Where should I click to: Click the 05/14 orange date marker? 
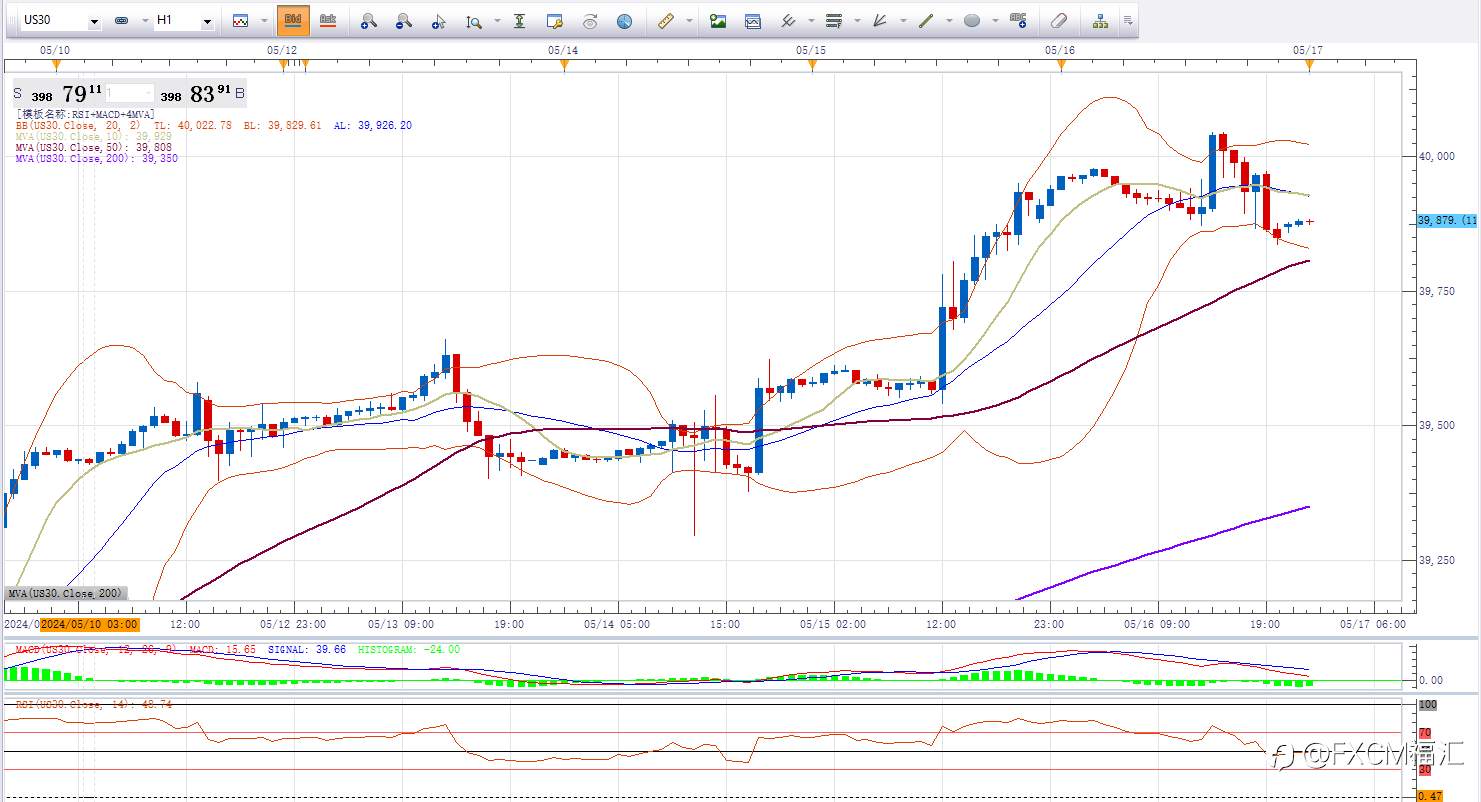pyautogui.click(x=564, y=65)
